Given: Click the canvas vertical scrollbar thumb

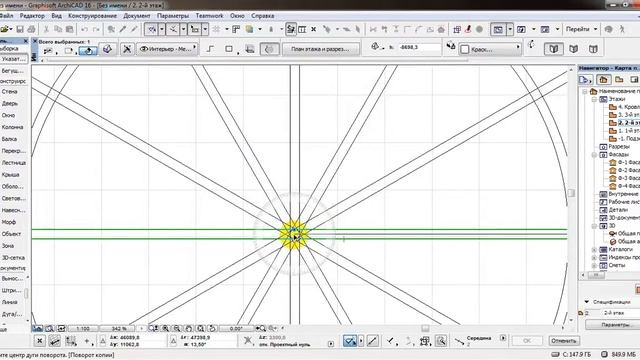Looking at the screenshot, I should coord(571,193).
